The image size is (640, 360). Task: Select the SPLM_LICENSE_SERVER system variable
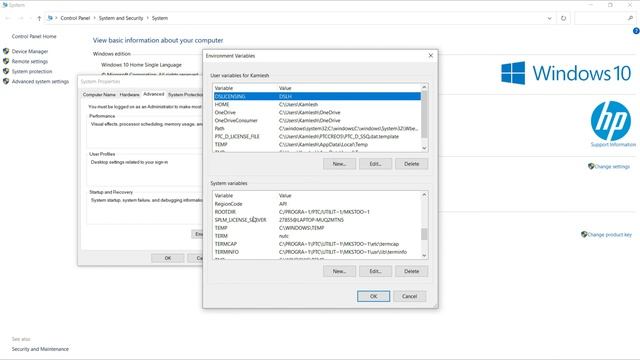(317, 220)
